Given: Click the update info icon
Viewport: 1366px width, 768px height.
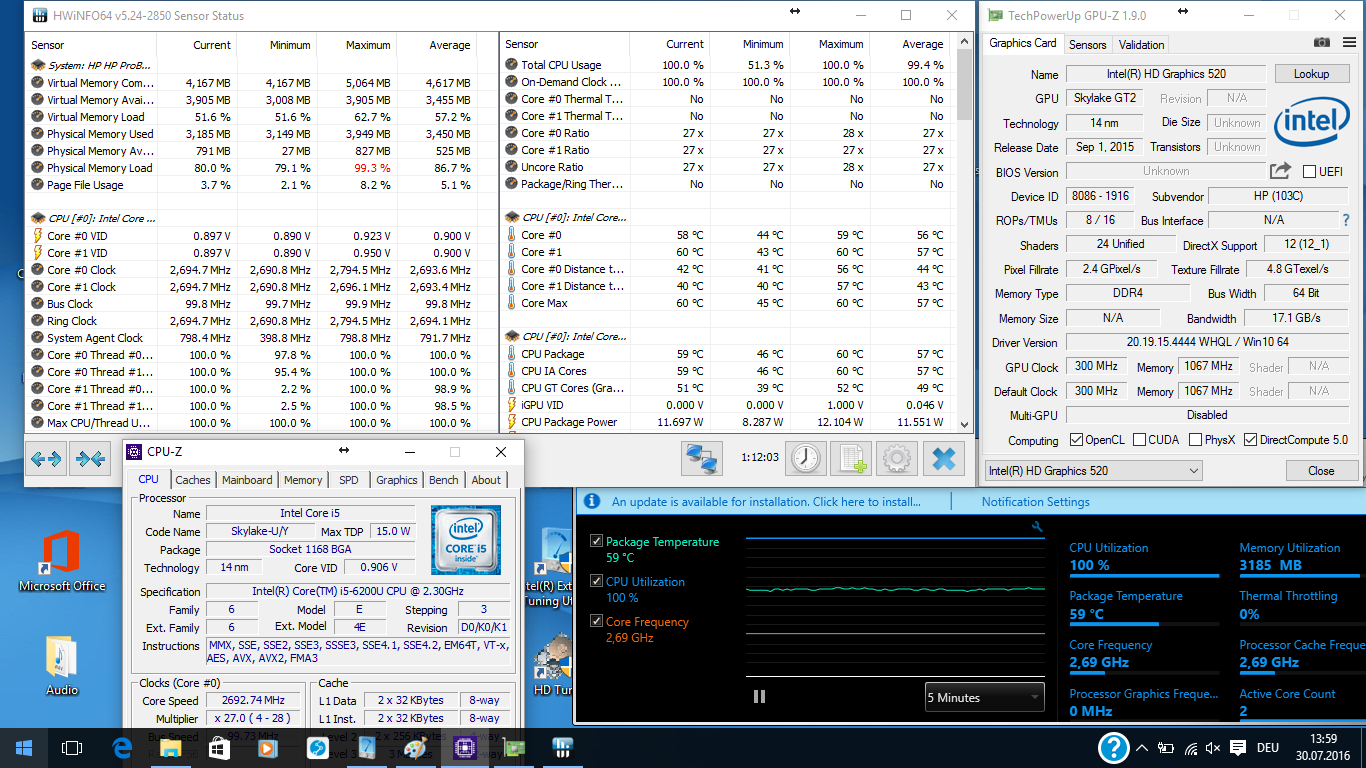Looking at the screenshot, I should [591, 502].
